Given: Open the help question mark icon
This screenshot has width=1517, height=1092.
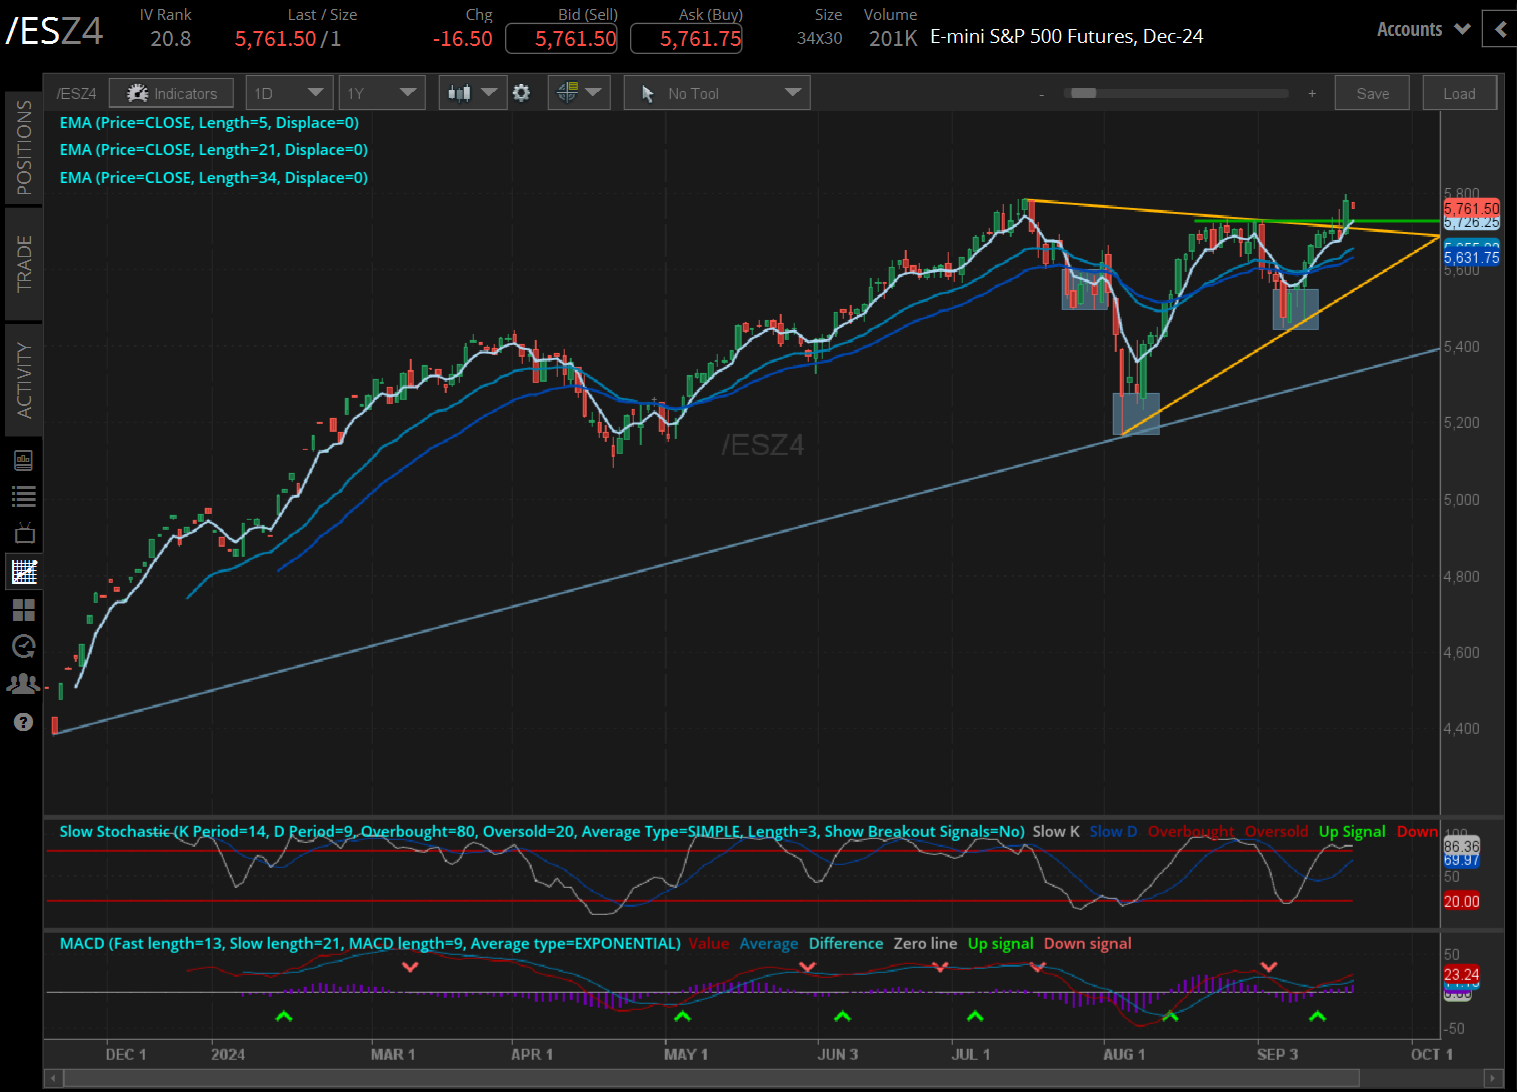Looking at the screenshot, I should 23,721.
